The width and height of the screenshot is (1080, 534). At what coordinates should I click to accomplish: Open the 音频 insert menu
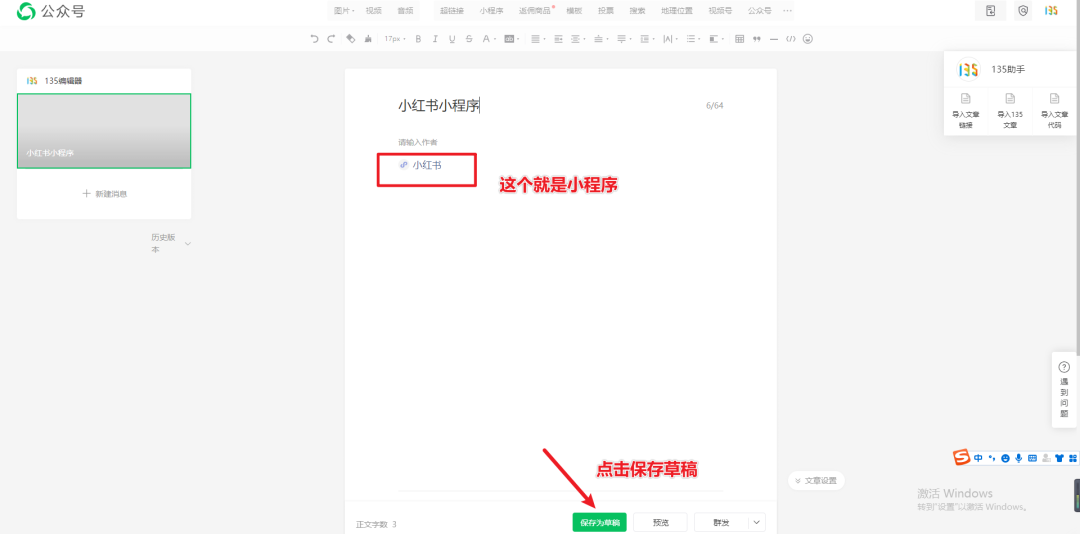pos(405,11)
